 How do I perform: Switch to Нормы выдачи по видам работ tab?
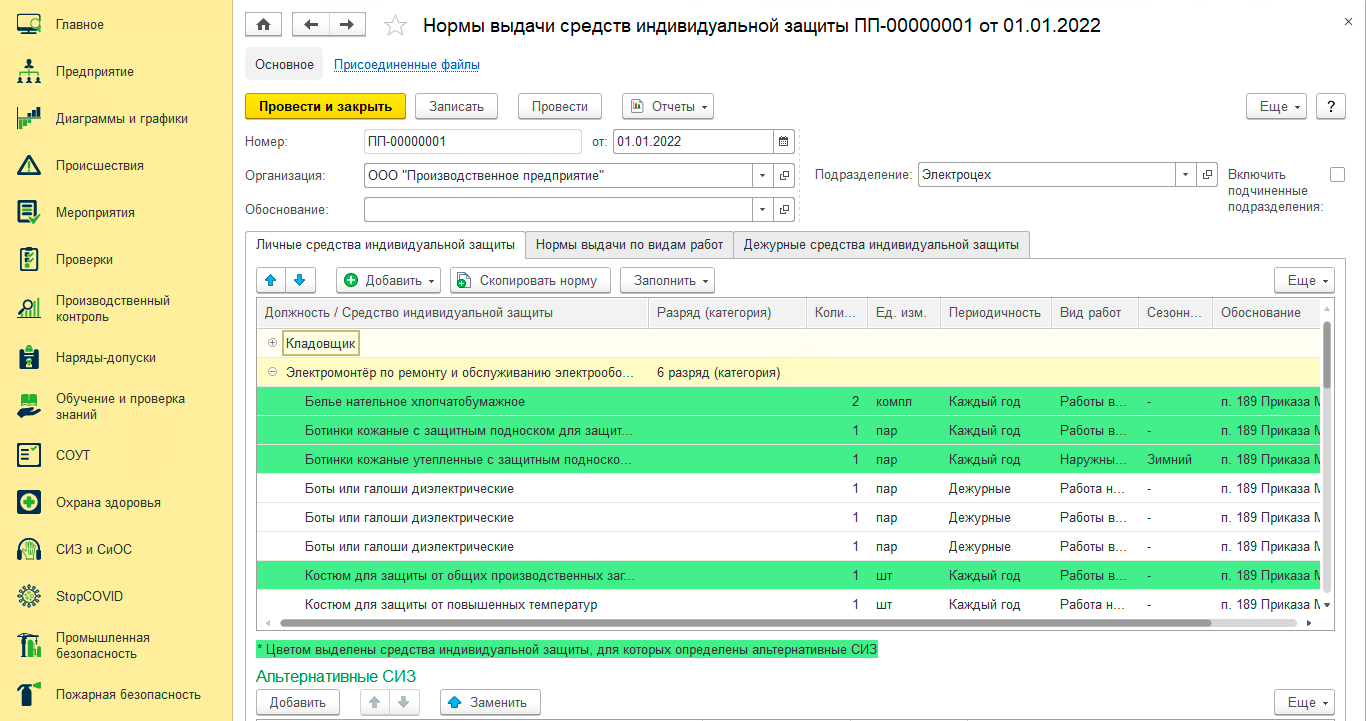click(x=629, y=244)
